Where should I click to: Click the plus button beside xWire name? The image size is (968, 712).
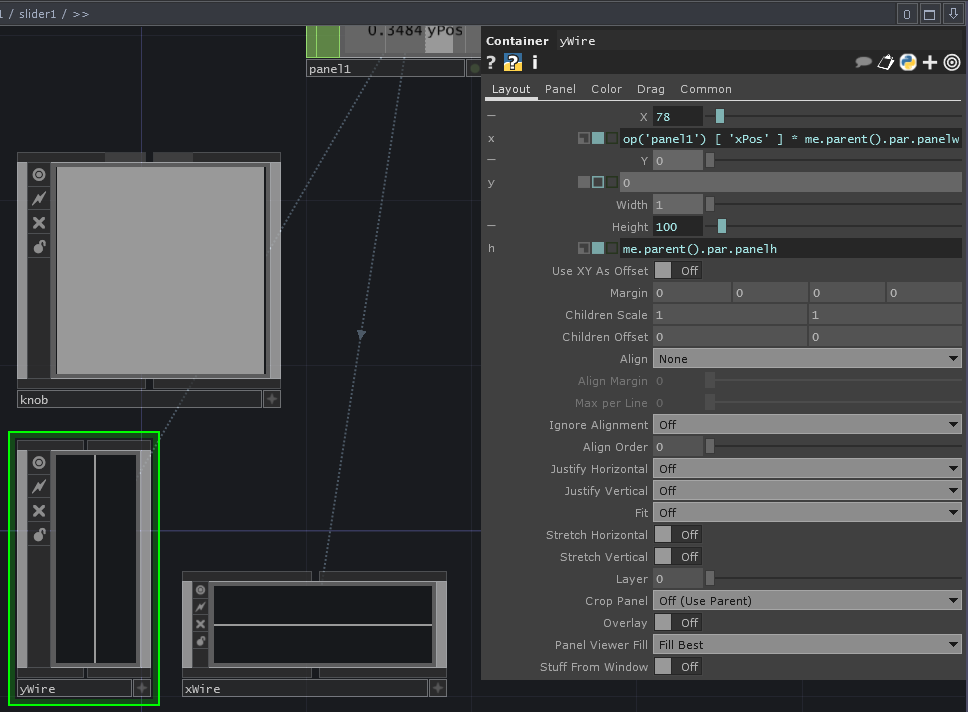(x=438, y=688)
